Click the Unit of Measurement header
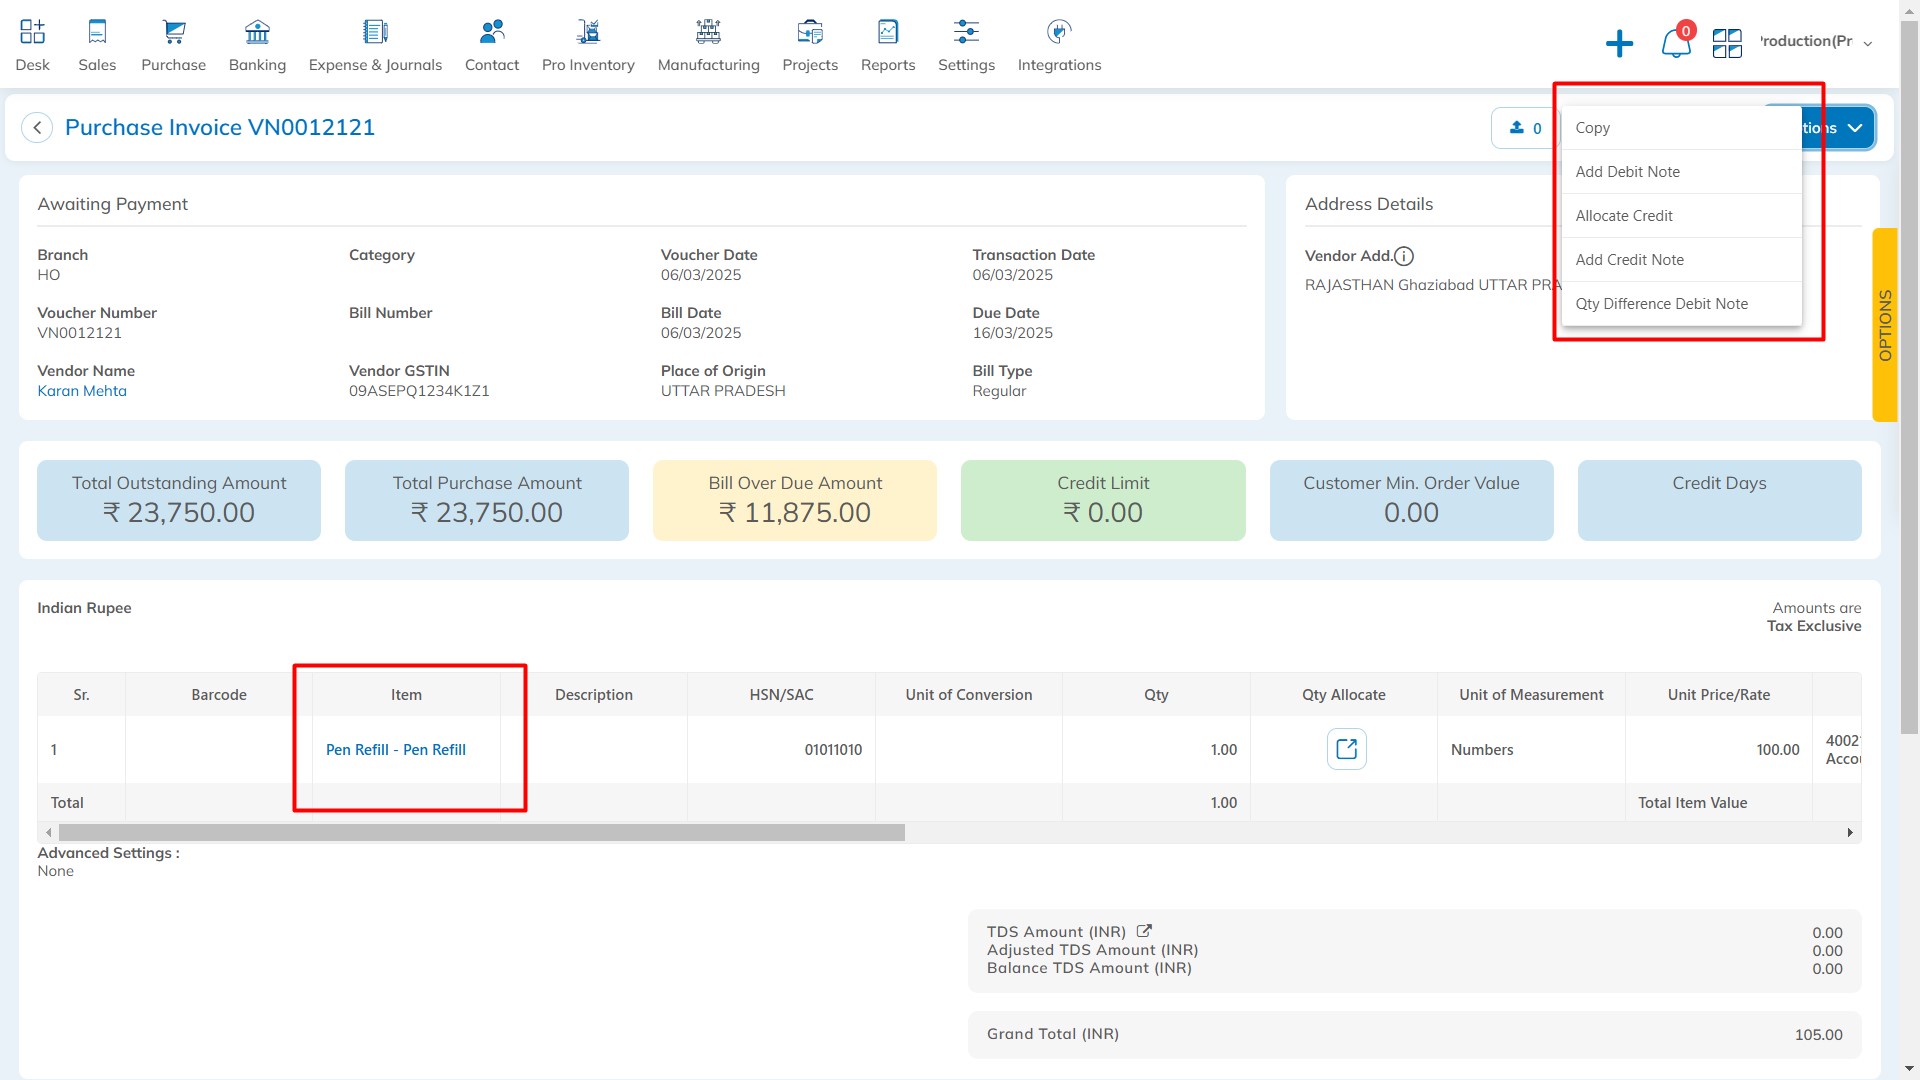 pyautogui.click(x=1531, y=695)
